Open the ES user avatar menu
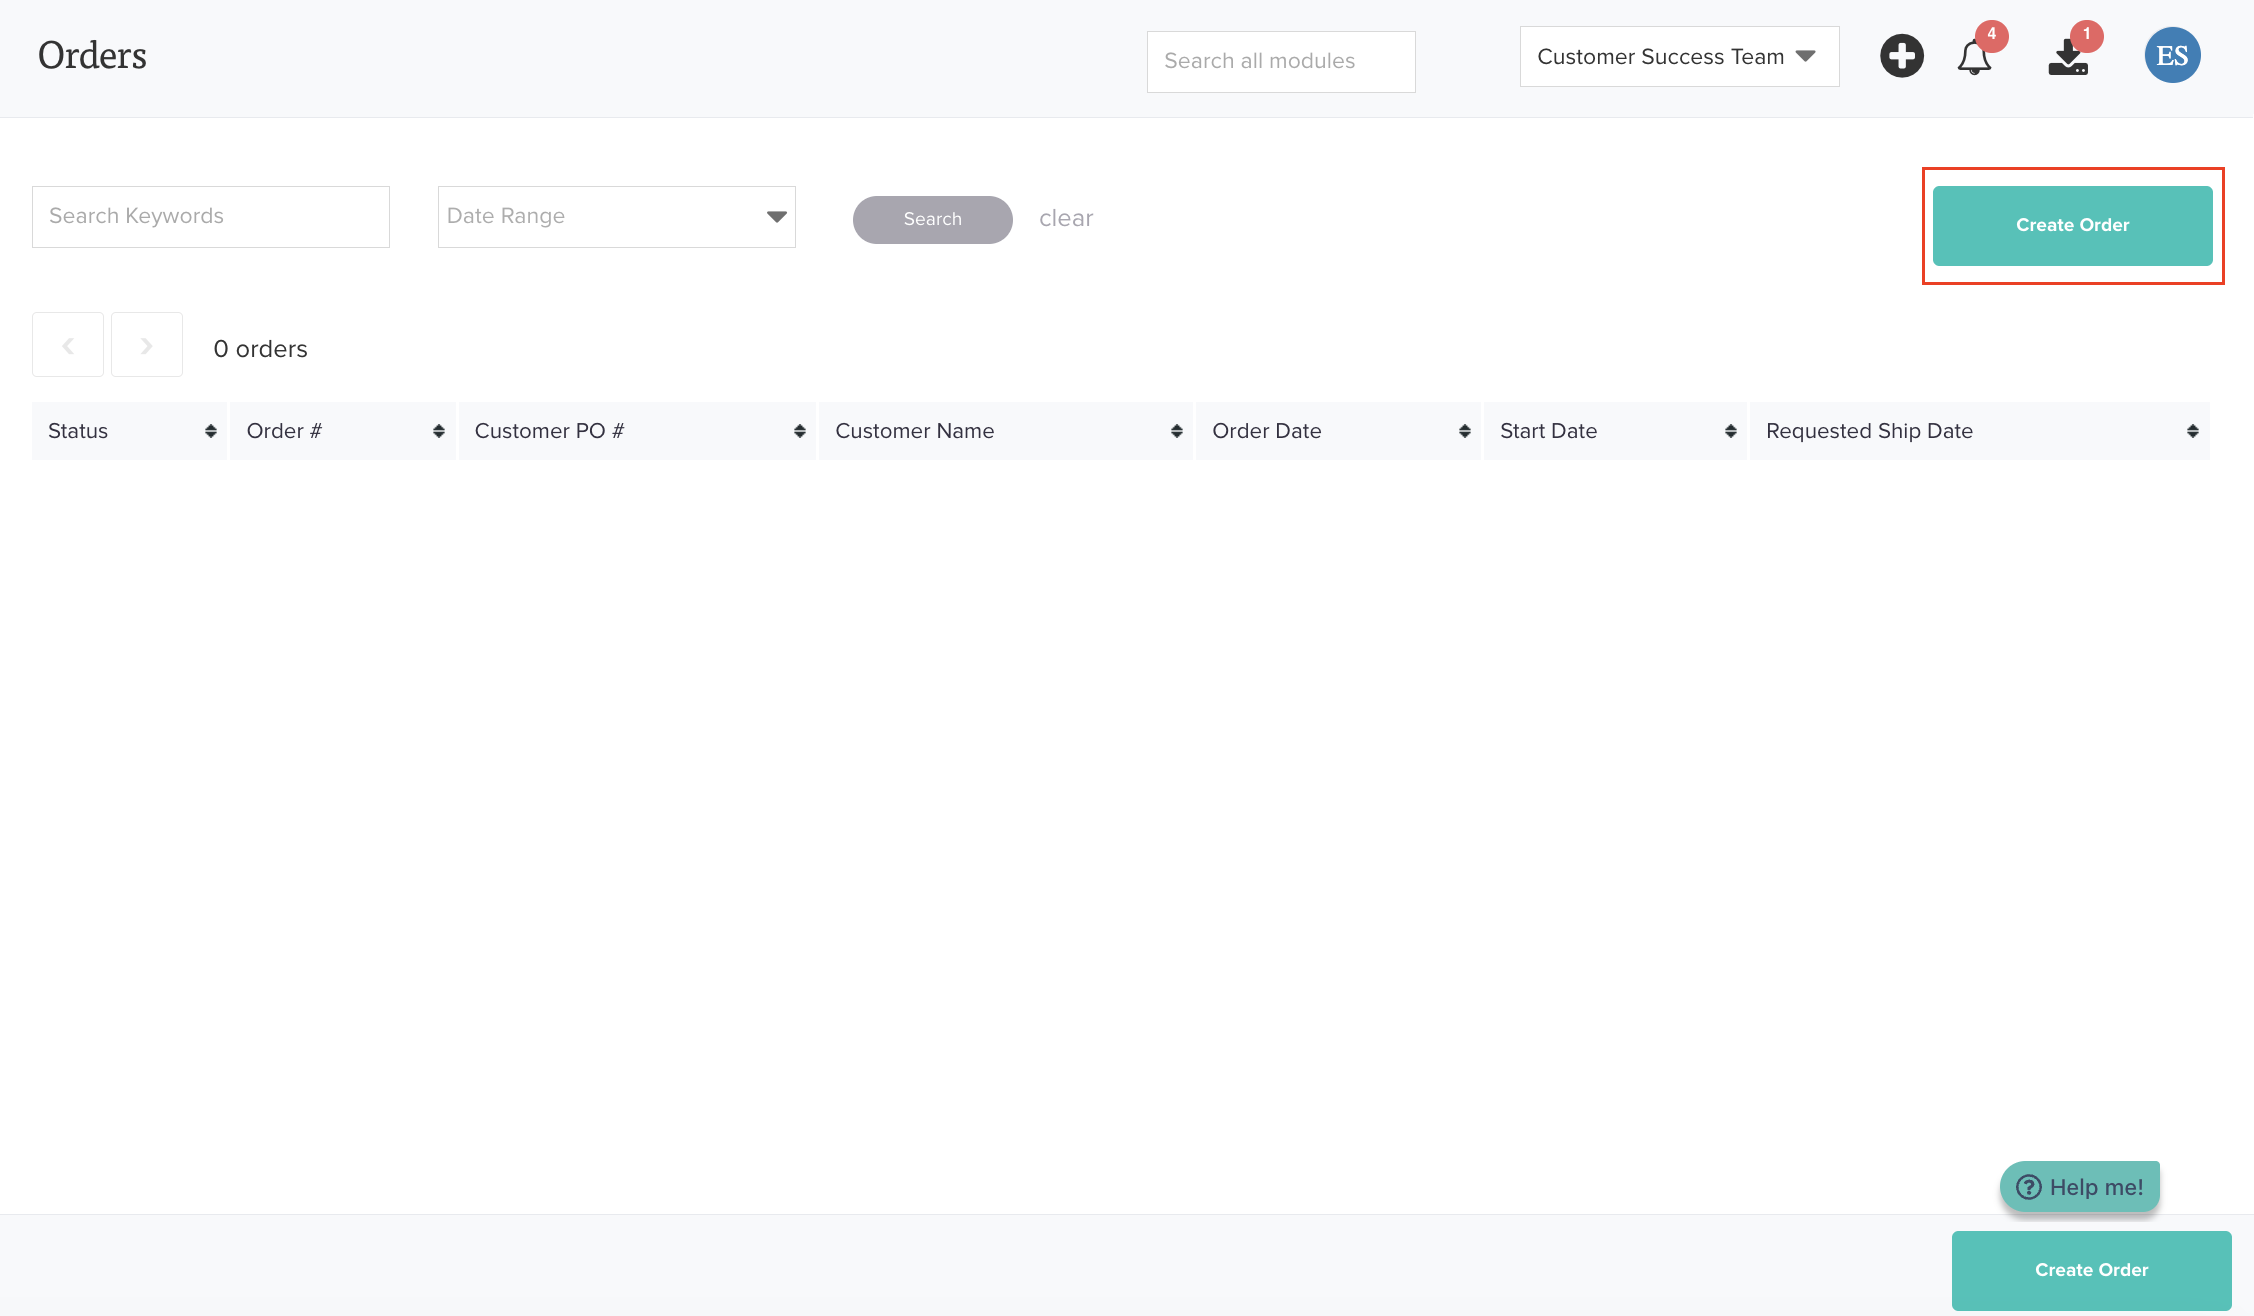2254x1316 pixels. coord(2172,56)
